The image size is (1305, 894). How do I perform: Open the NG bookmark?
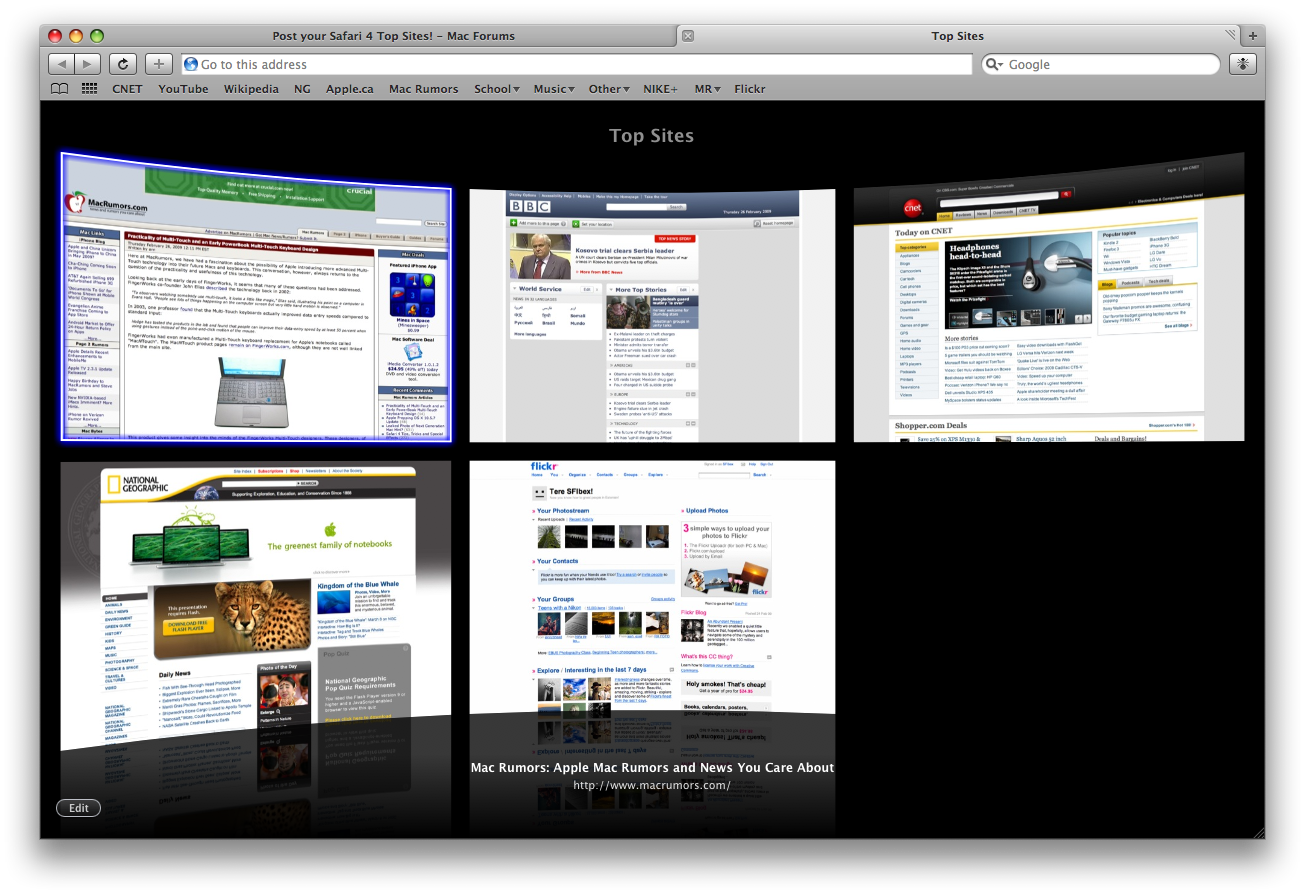tap(302, 89)
